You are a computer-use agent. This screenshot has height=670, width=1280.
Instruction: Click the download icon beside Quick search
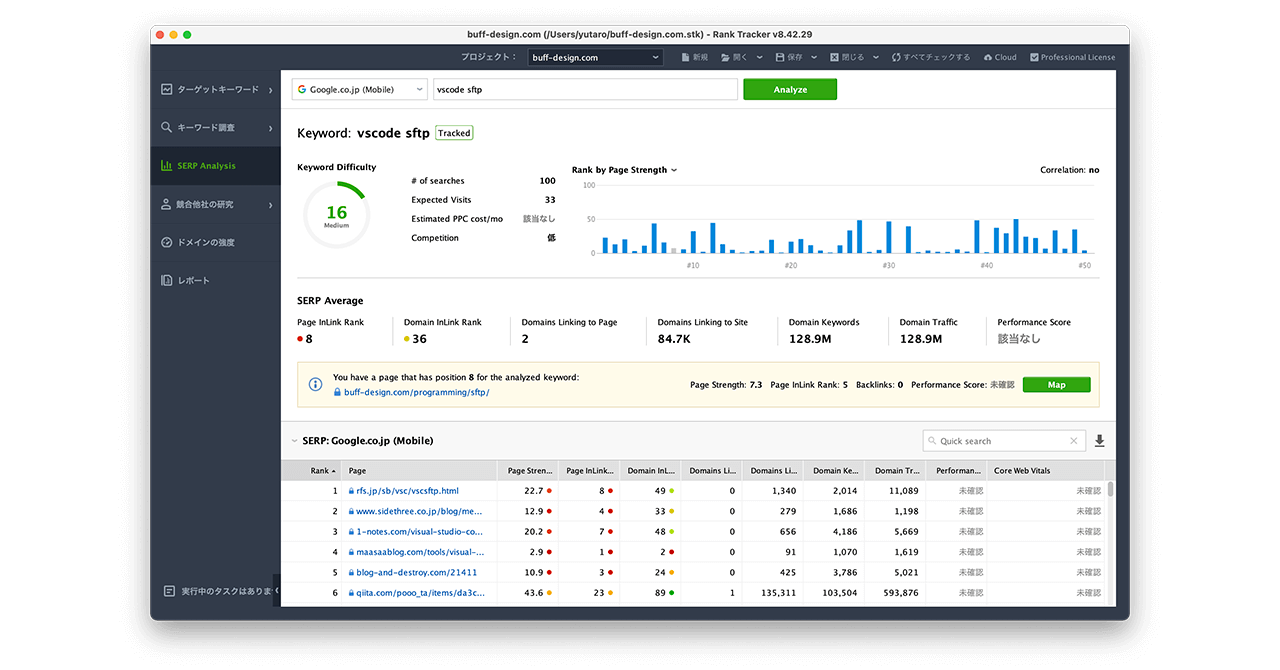point(1100,441)
